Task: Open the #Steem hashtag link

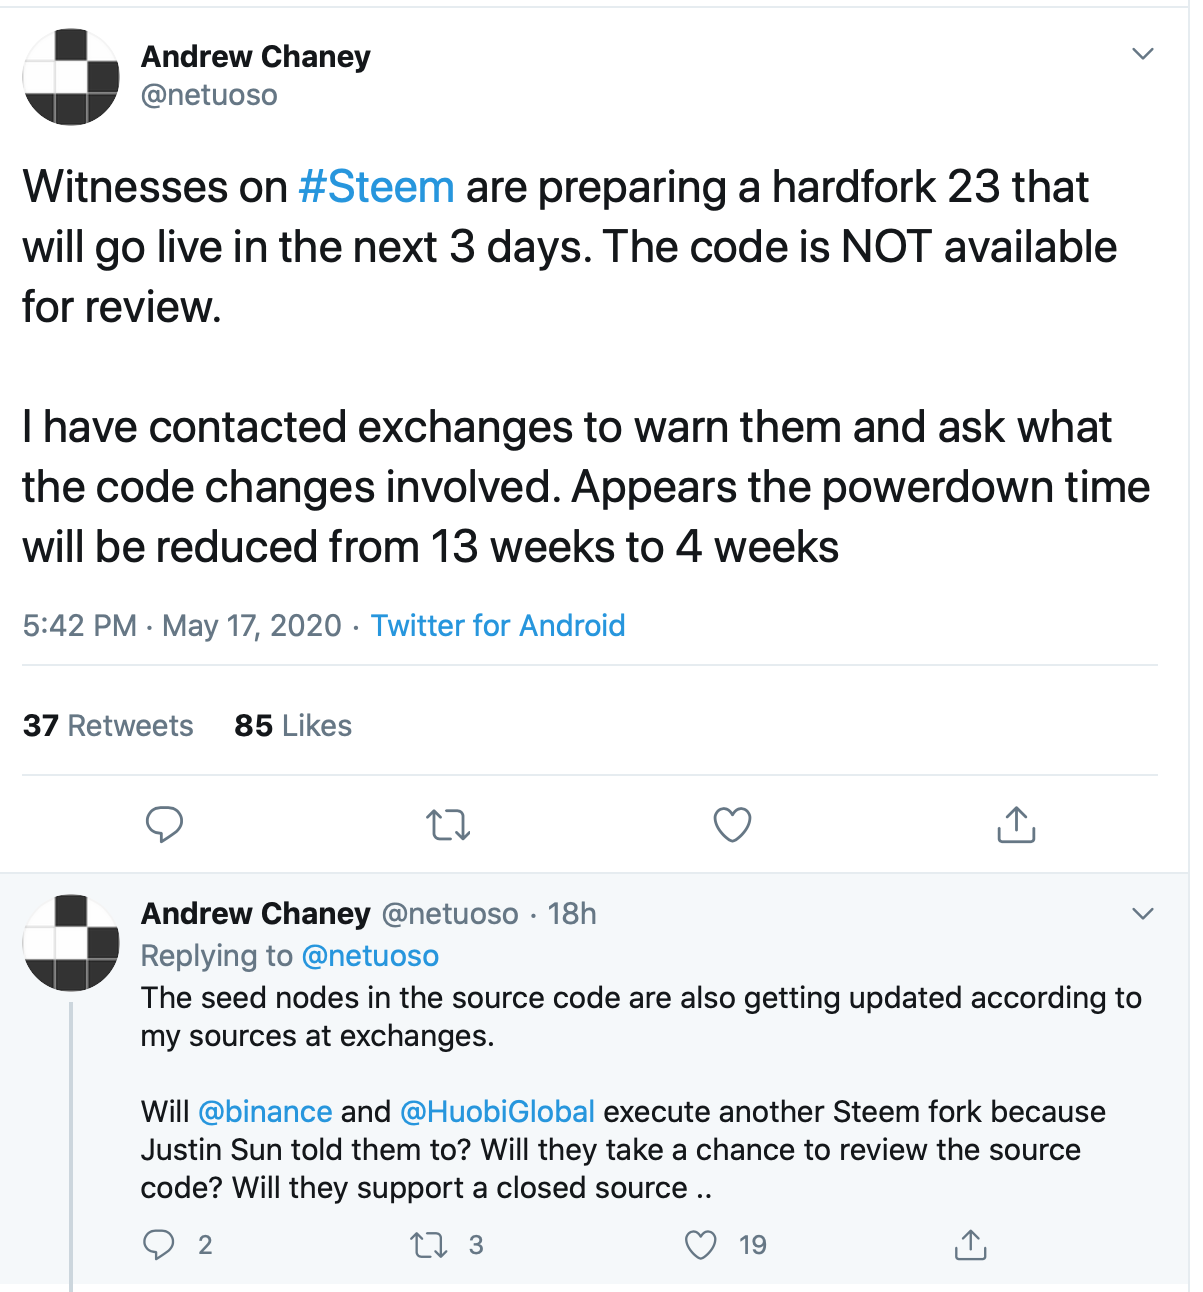Action: (x=376, y=187)
